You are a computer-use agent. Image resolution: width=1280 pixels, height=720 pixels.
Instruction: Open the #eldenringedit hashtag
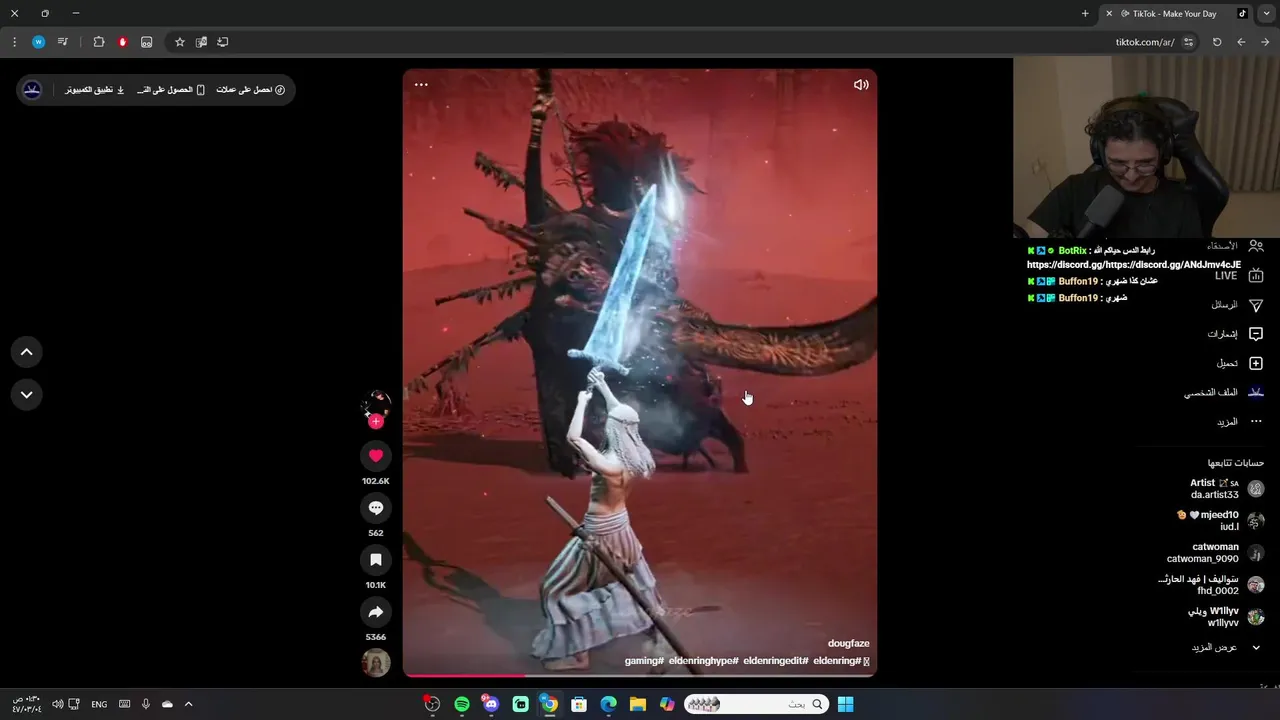tap(775, 661)
